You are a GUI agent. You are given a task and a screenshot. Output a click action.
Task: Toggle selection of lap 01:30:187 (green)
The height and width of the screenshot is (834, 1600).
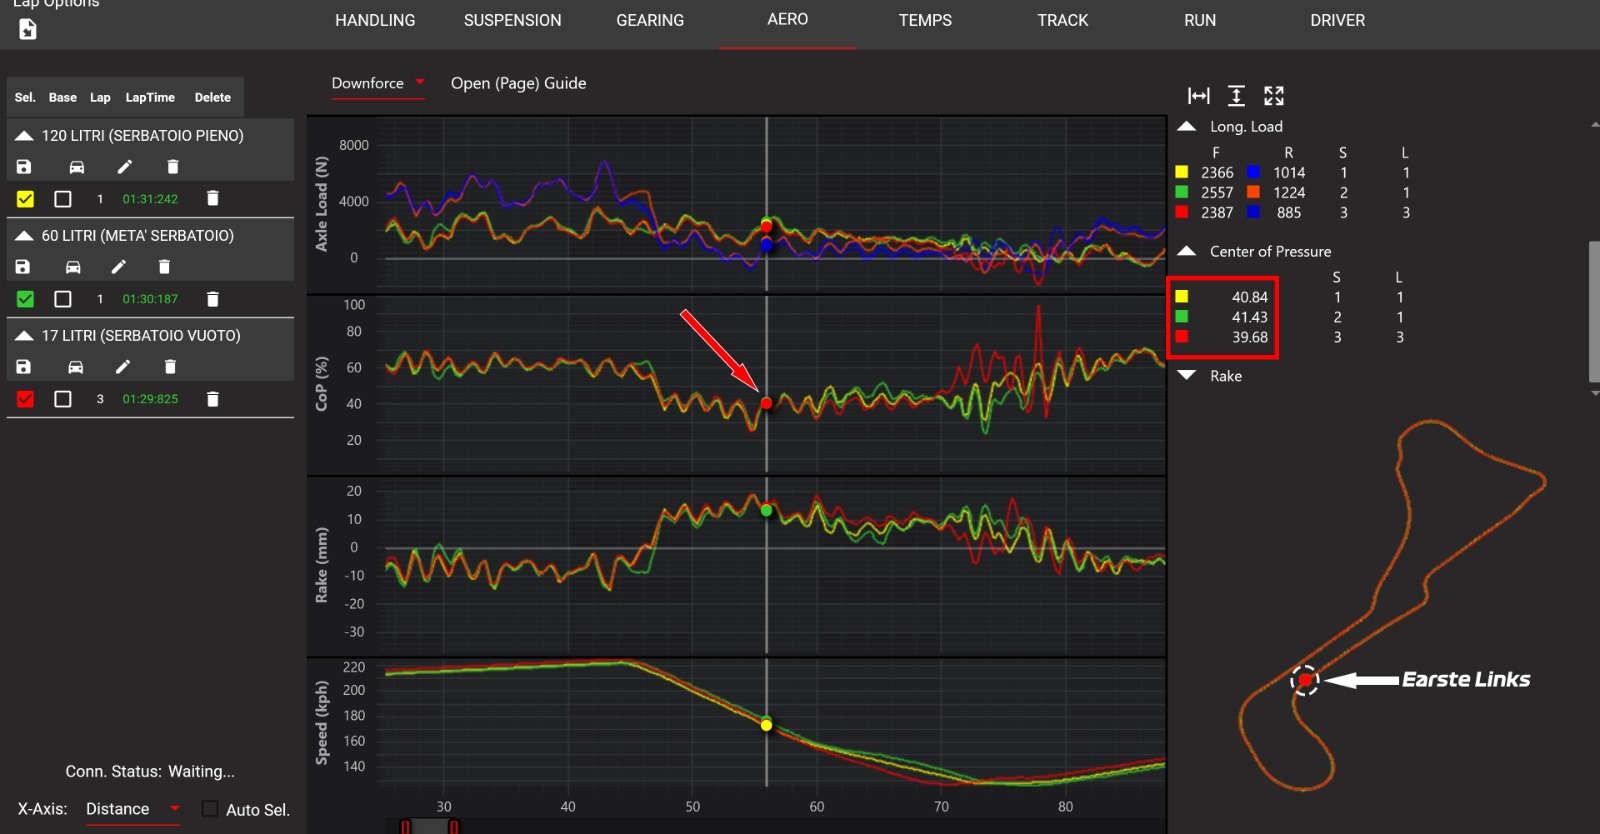coord(25,299)
